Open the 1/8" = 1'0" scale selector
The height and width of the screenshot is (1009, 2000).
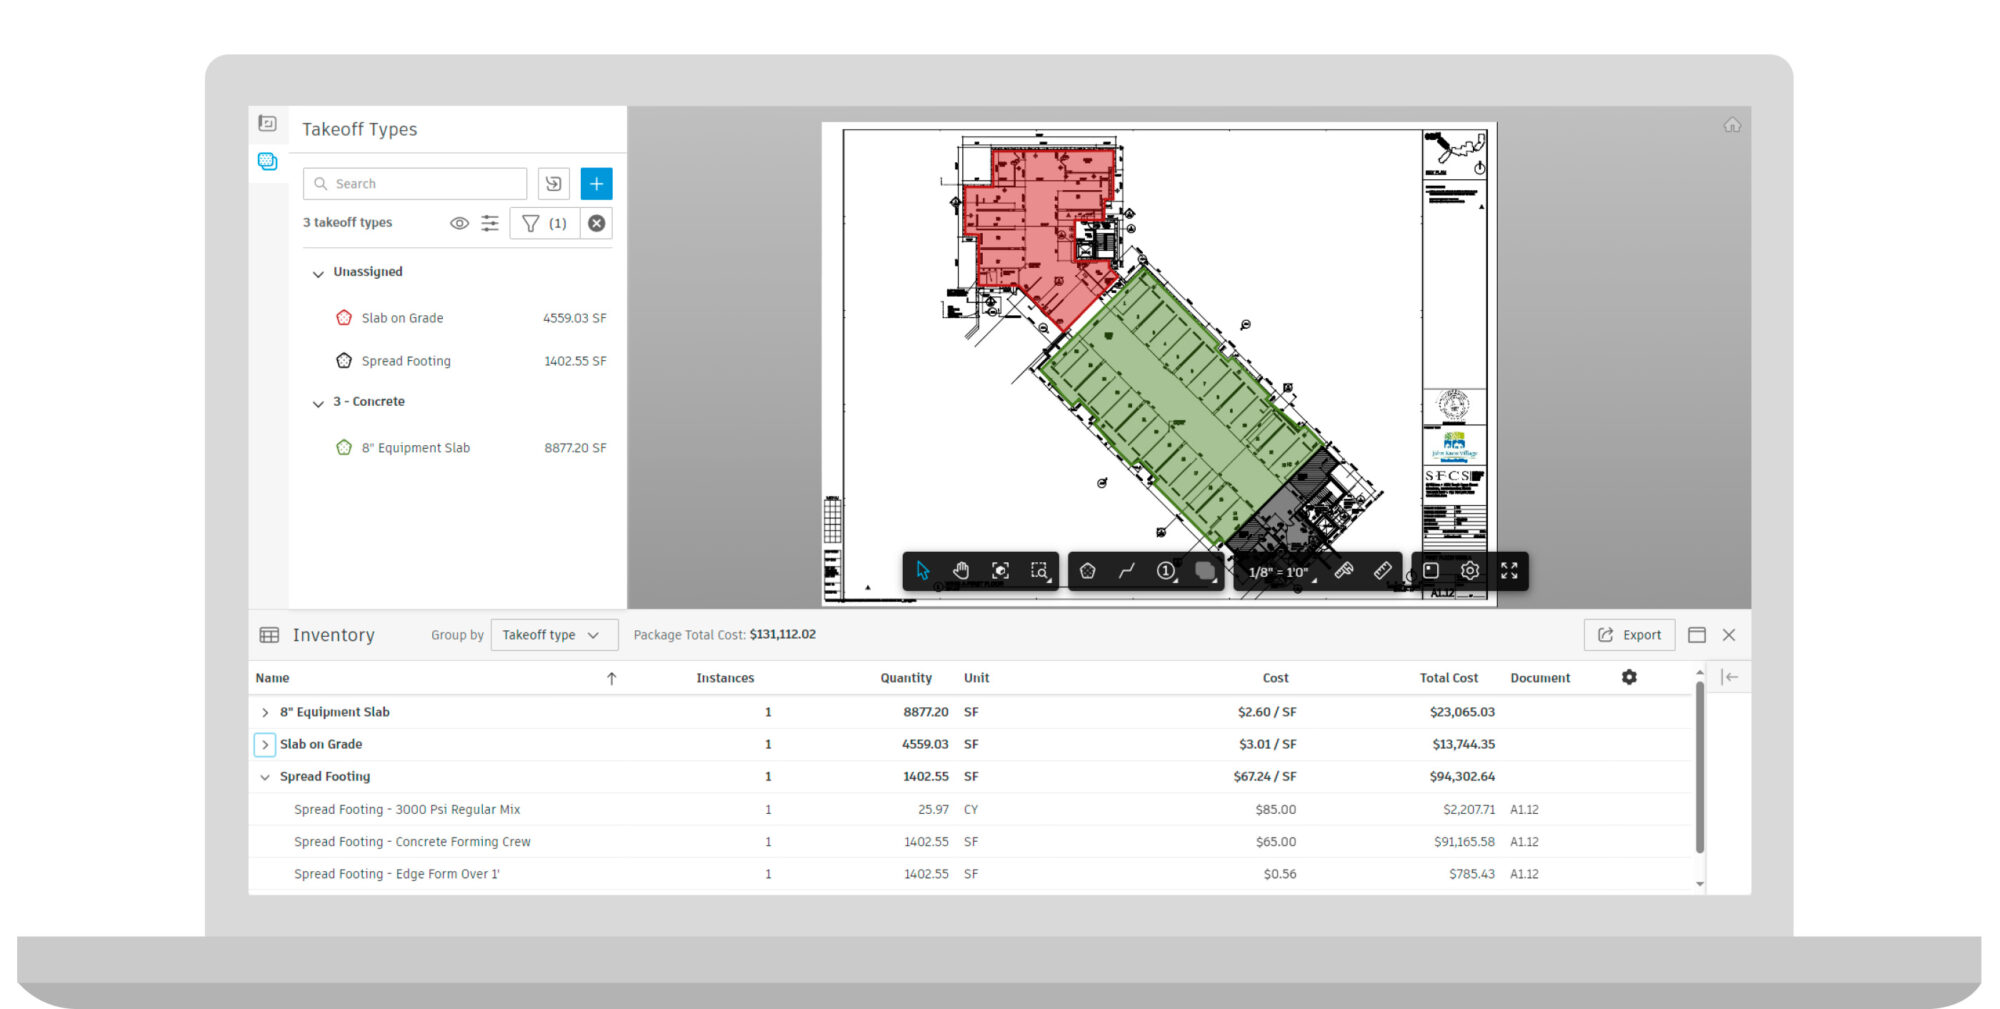point(1279,572)
